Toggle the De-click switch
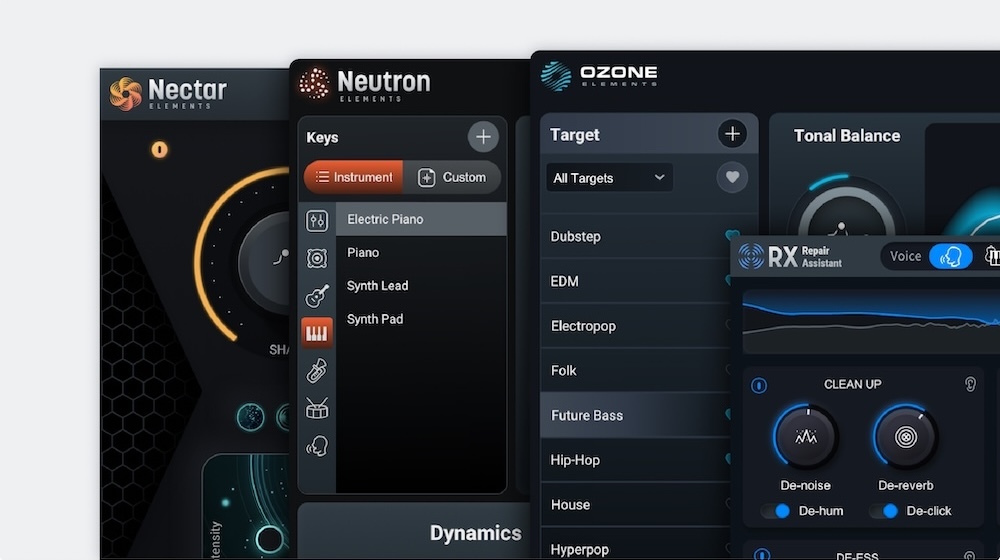Viewport: 1000px width, 560px height. click(x=884, y=511)
